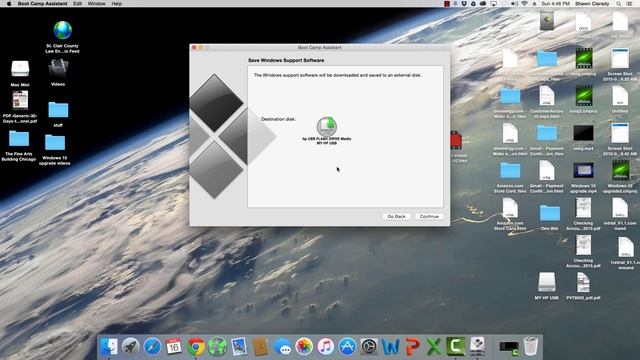Select The Fine Arts Building Chicago folder
The height and width of the screenshot is (360, 640).
pyautogui.click(x=19, y=146)
